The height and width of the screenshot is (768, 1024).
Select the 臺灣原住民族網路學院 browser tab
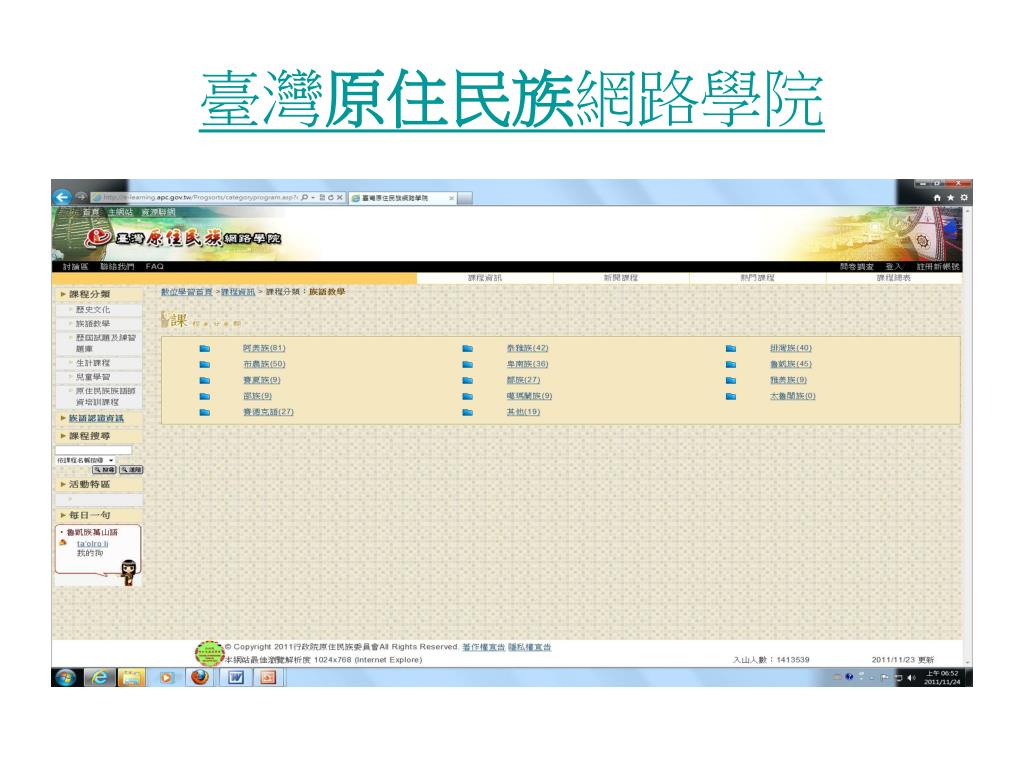pyautogui.click(x=402, y=198)
